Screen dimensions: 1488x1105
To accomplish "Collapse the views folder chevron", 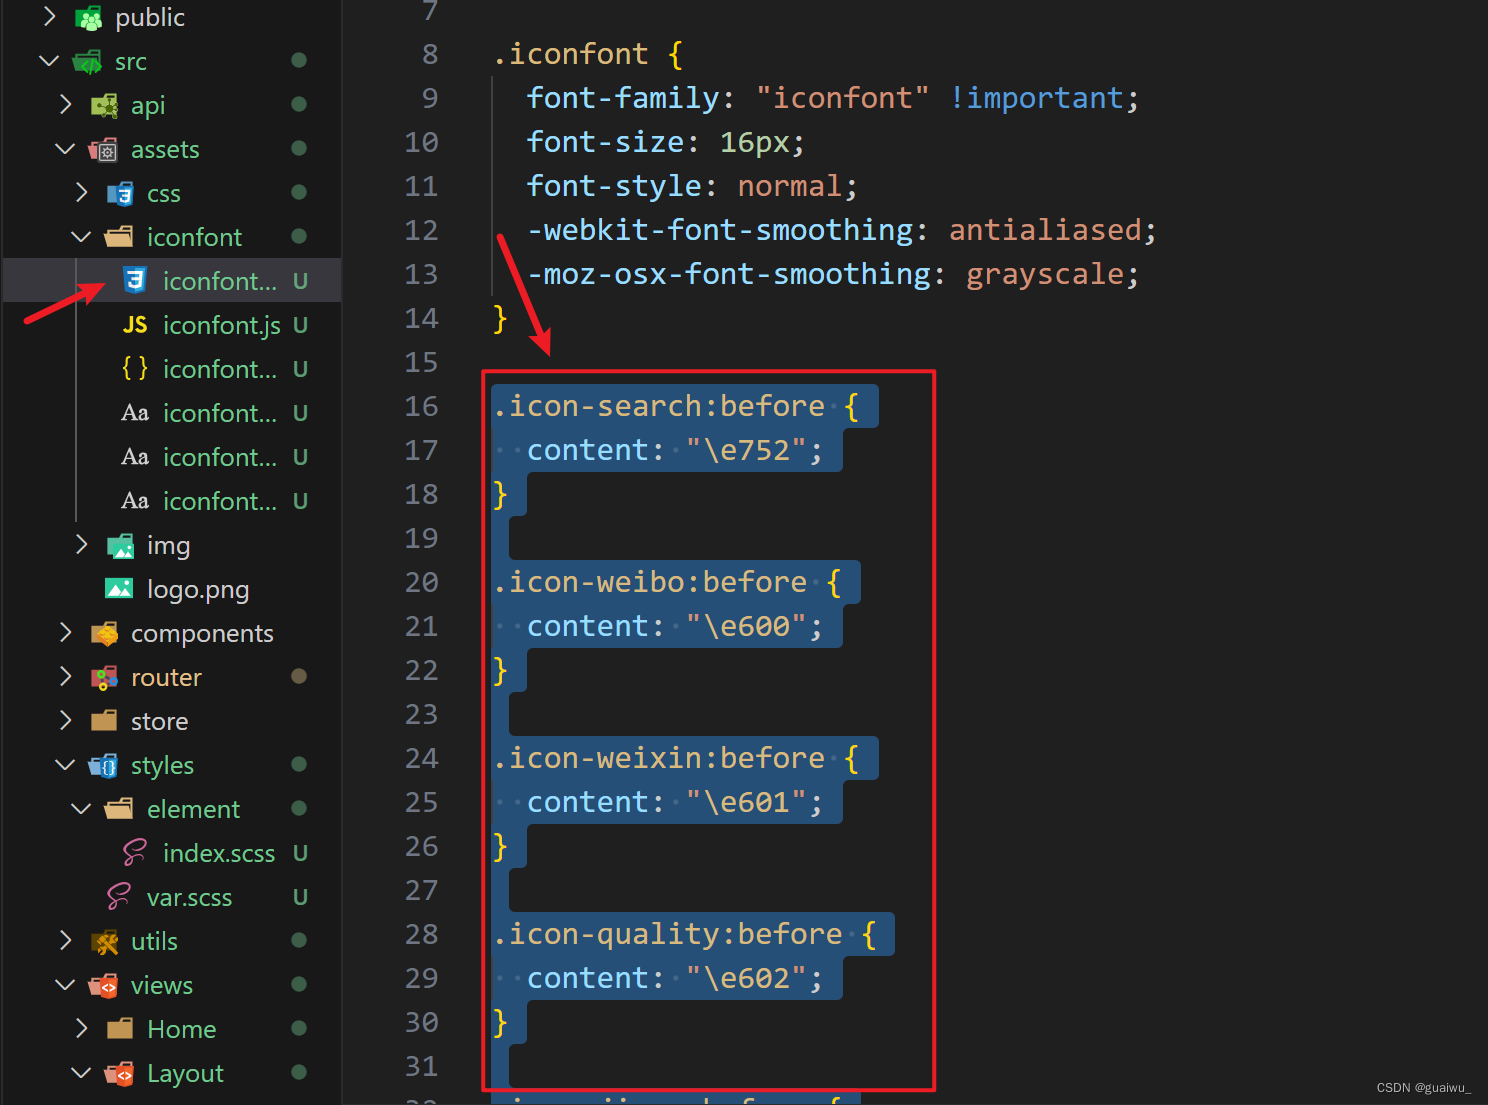I will click(66, 985).
